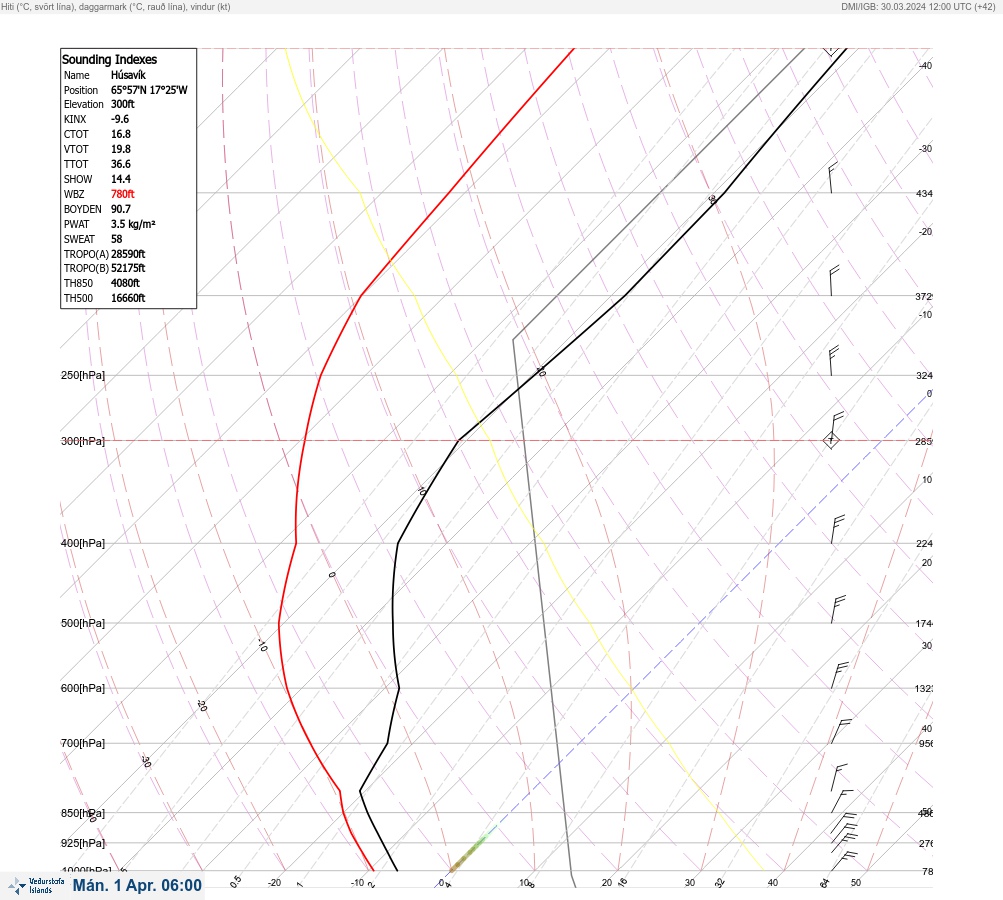
Task: Select the SWEAT value 58
Action: pyautogui.click(x=116, y=239)
